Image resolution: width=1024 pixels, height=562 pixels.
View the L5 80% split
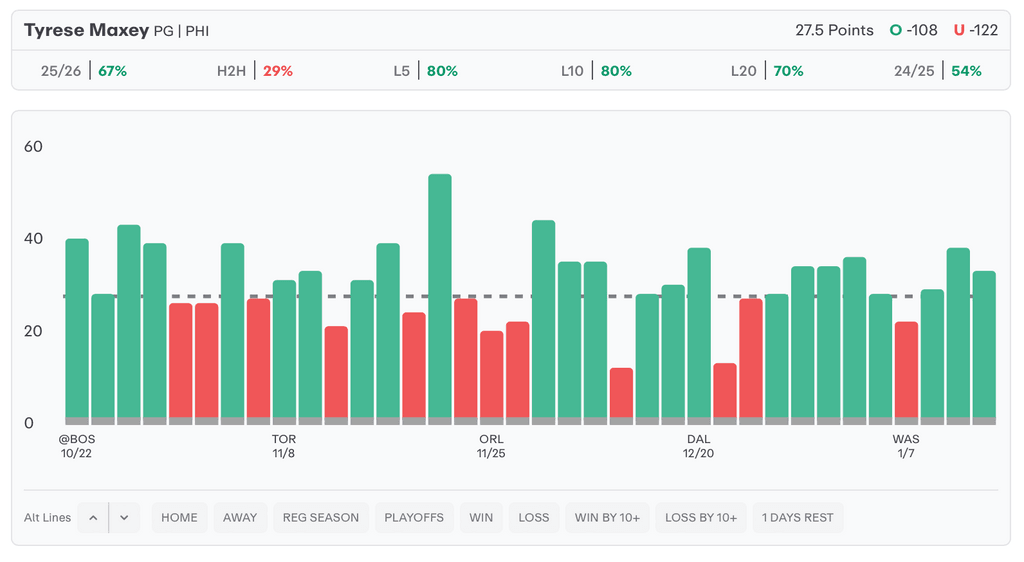[425, 71]
